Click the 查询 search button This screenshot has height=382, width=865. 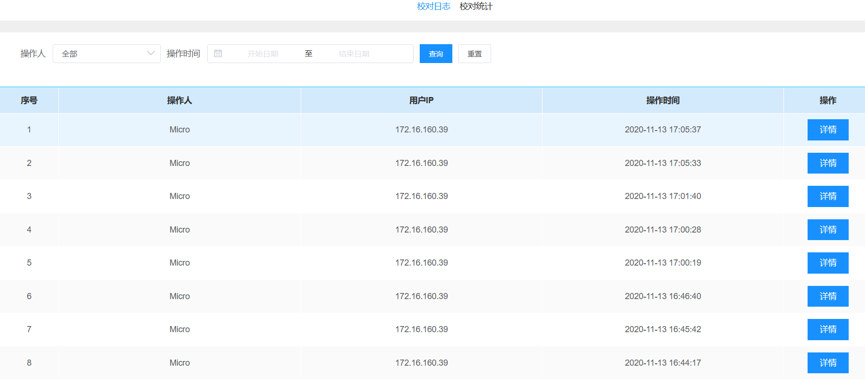(x=436, y=54)
